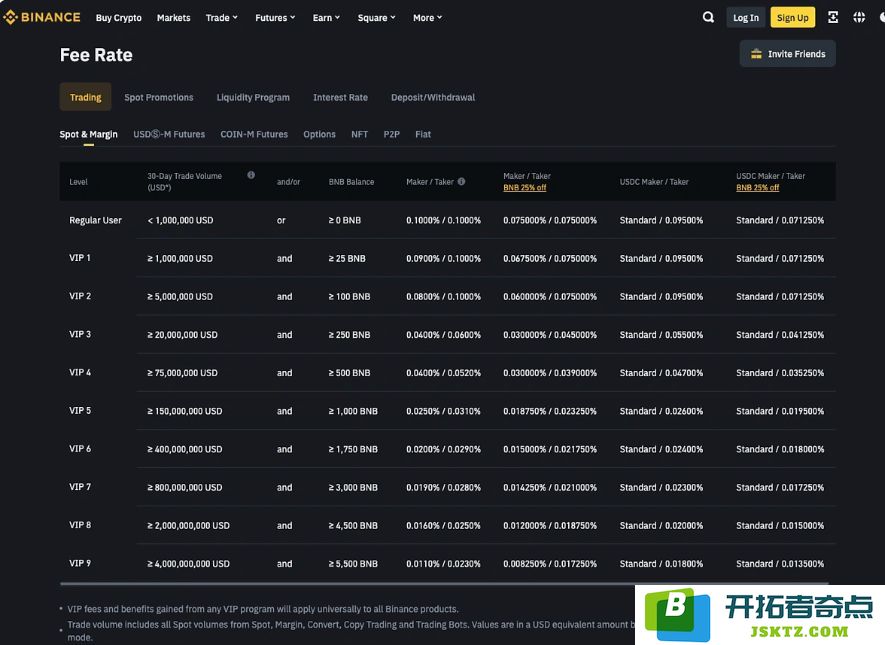Select the NFT sub-tab

point(360,134)
